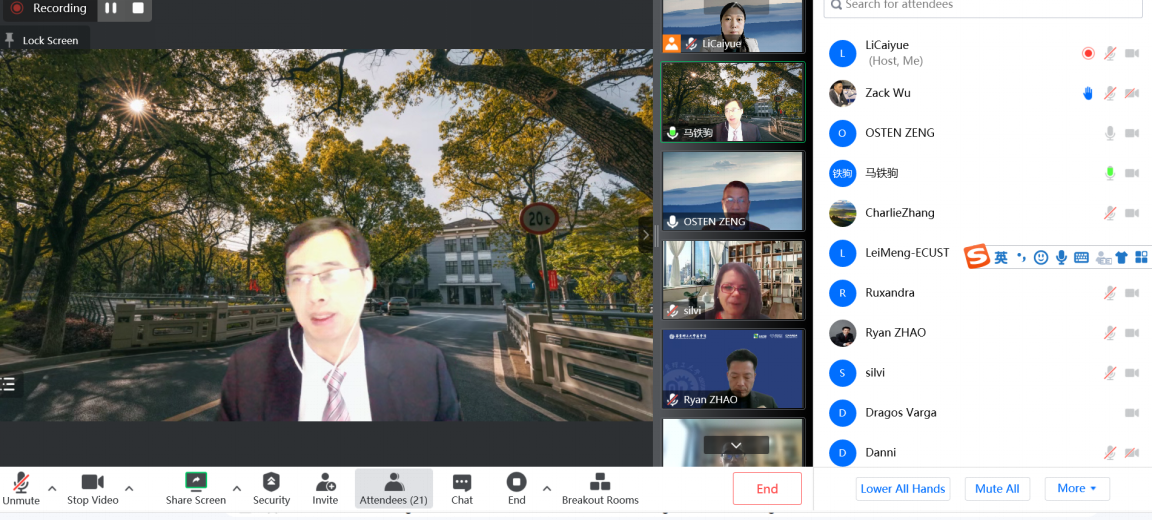Open Breakout Rooms
Screen dimensions: 1152x520
coord(600,483)
